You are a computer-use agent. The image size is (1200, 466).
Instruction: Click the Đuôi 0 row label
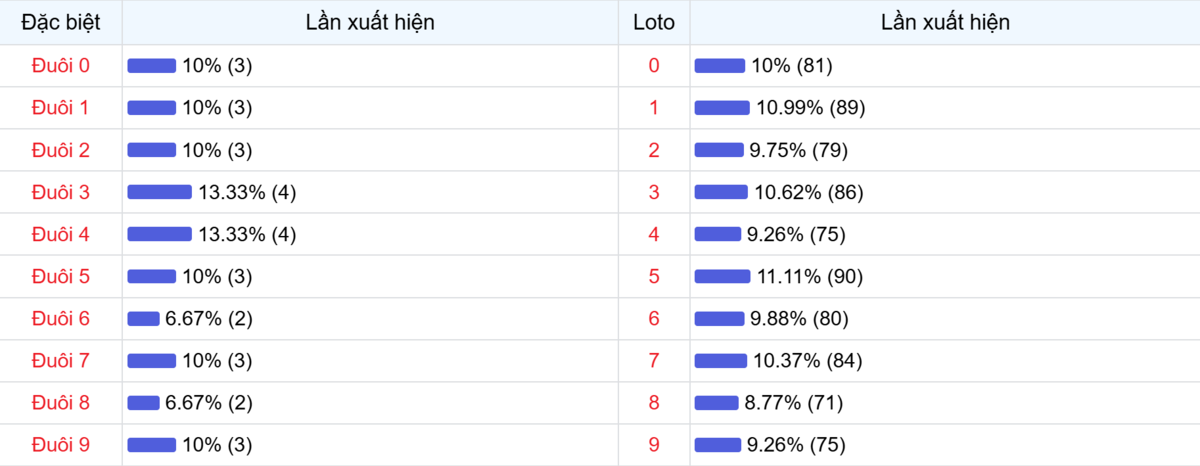[x=61, y=66]
